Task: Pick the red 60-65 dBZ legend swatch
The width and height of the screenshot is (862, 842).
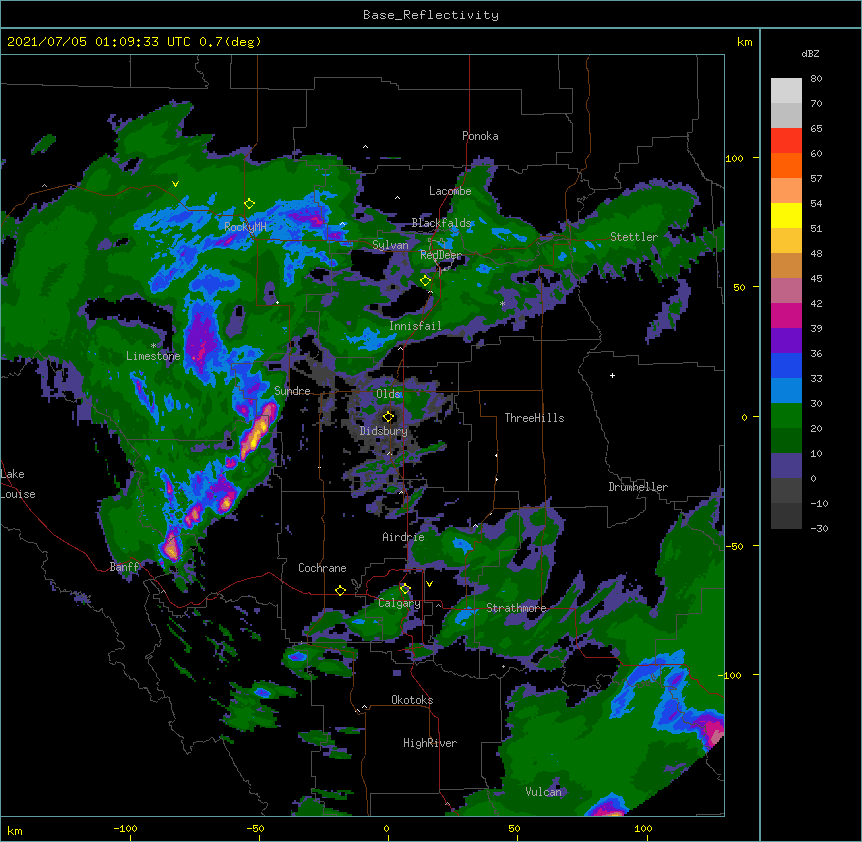Action: point(786,140)
